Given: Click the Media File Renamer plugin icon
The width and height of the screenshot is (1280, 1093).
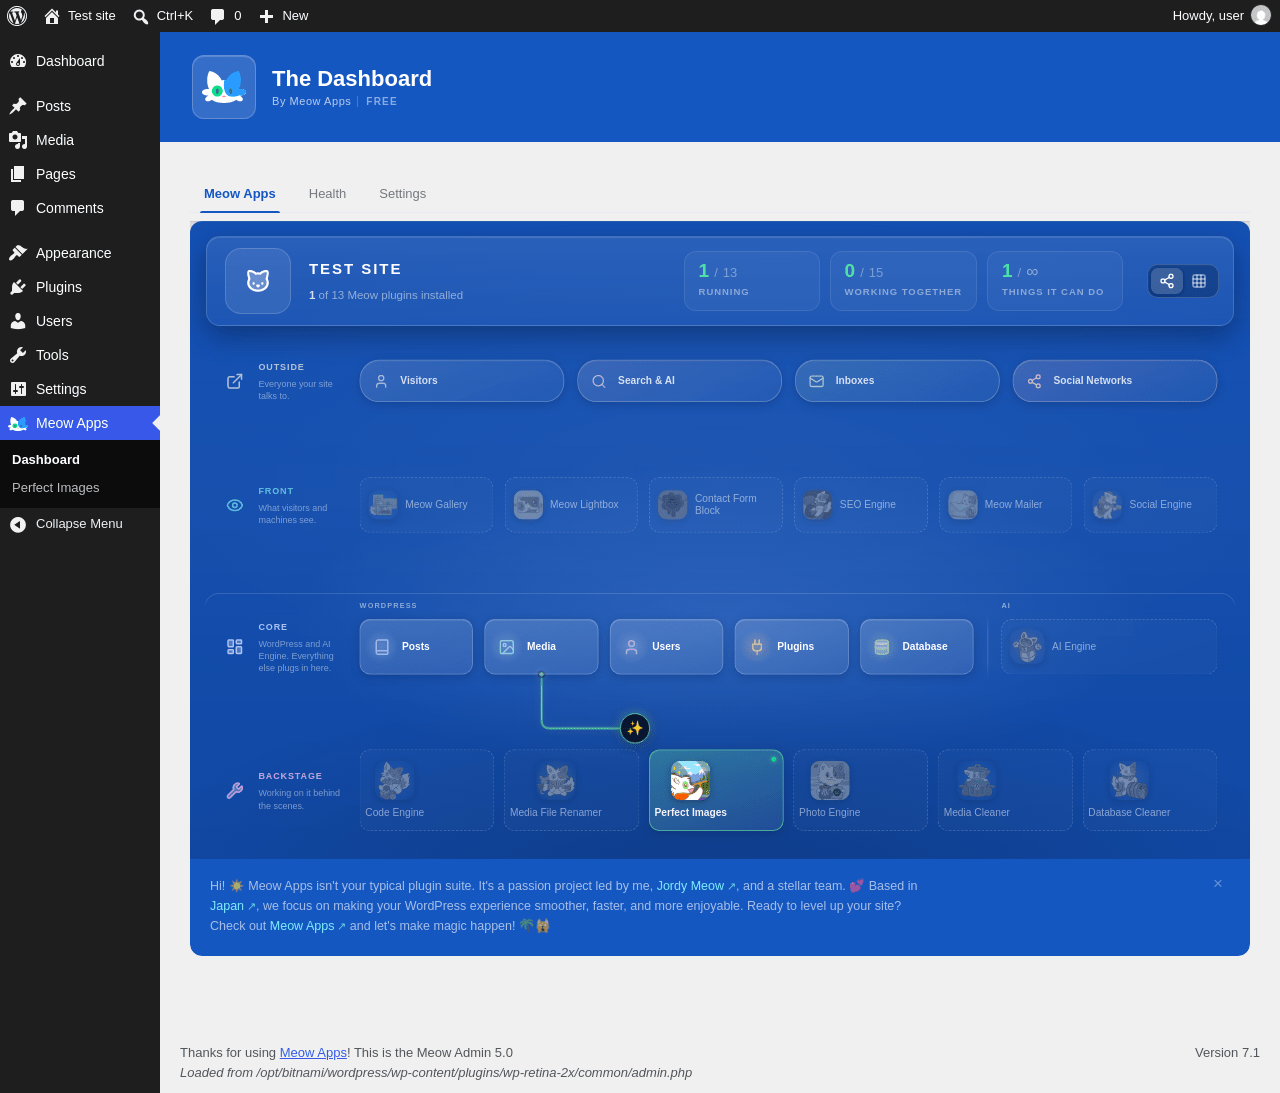Looking at the screenshot, I should click(556, 780).
